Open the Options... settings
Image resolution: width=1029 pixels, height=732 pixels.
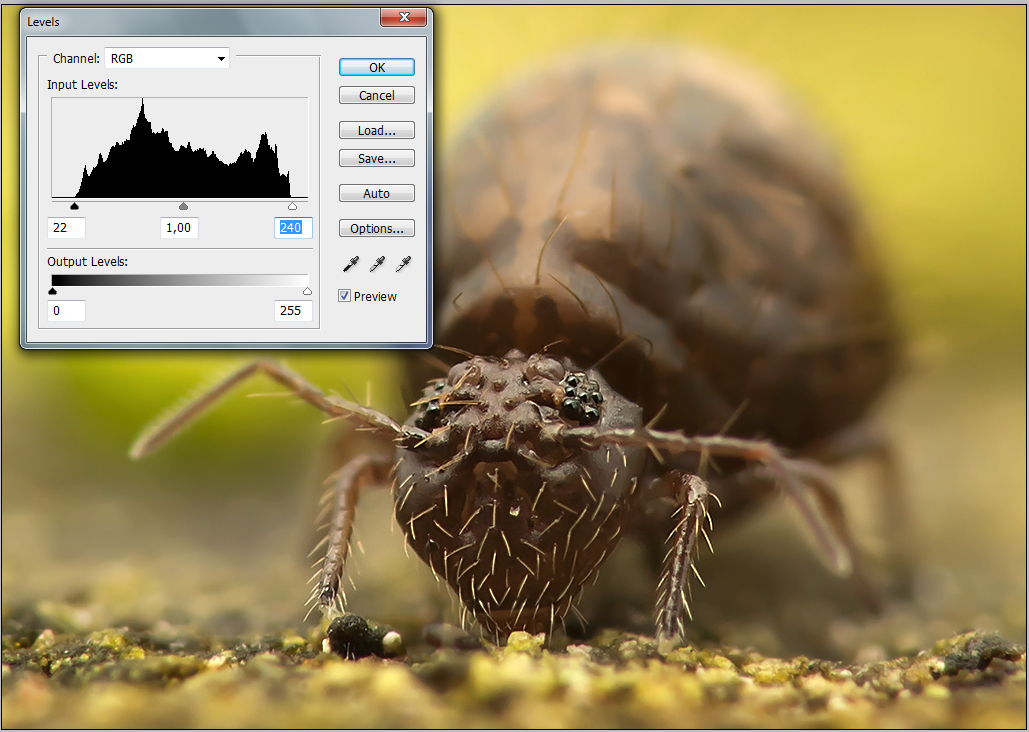(x=376, y=229)
